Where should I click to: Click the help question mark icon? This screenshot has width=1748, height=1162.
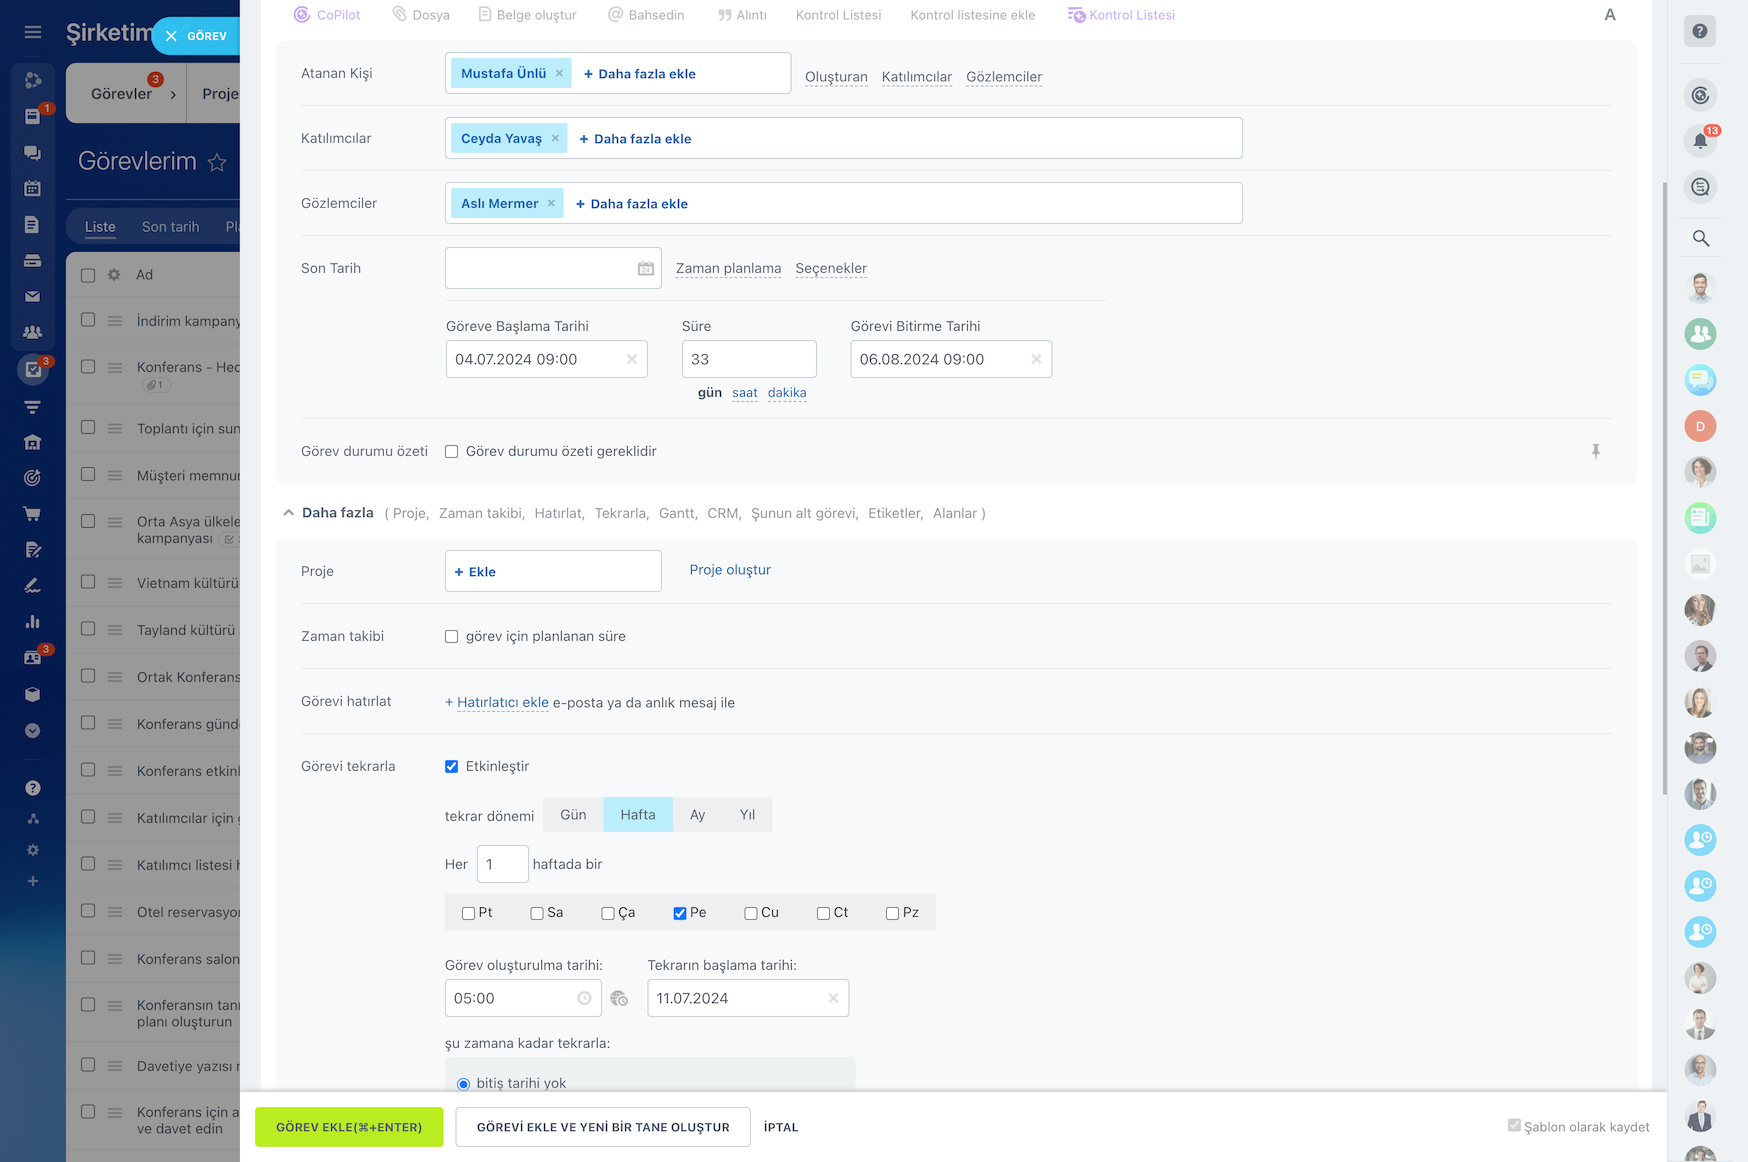click(x=1700, y=31)
